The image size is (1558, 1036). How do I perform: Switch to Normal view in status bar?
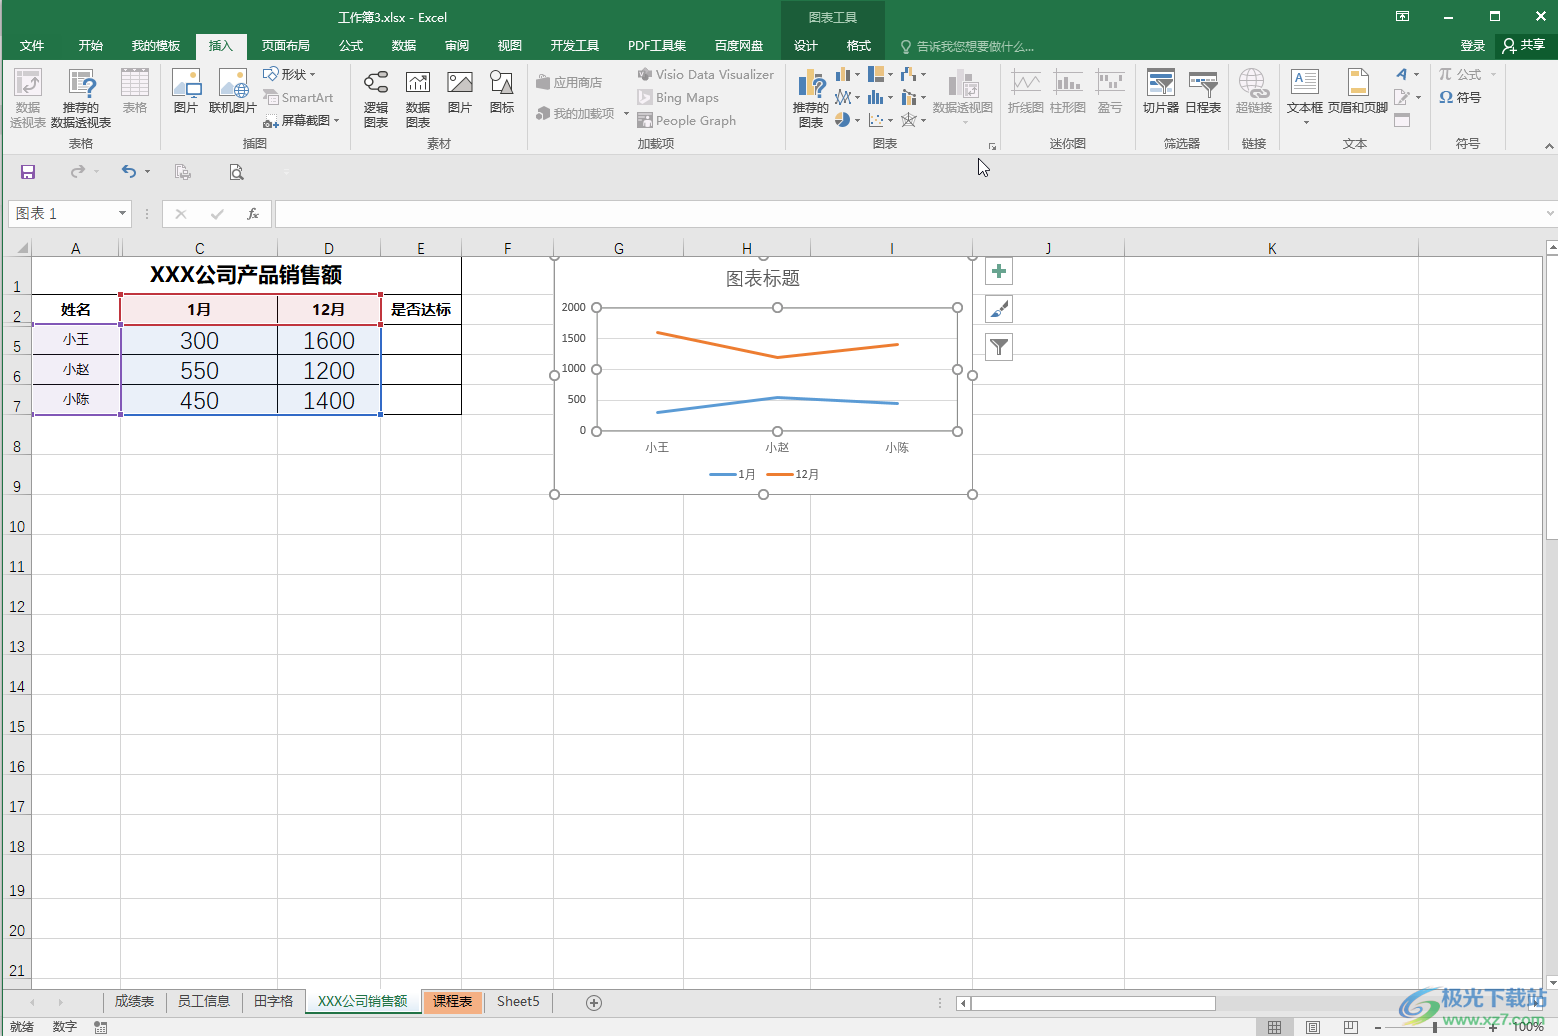[x=1274, y=1027]
